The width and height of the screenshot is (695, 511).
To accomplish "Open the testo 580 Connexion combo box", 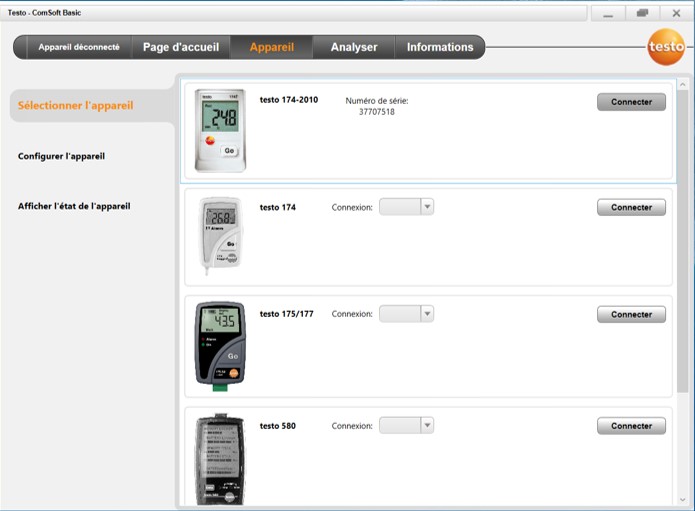I will click(407, 425).
